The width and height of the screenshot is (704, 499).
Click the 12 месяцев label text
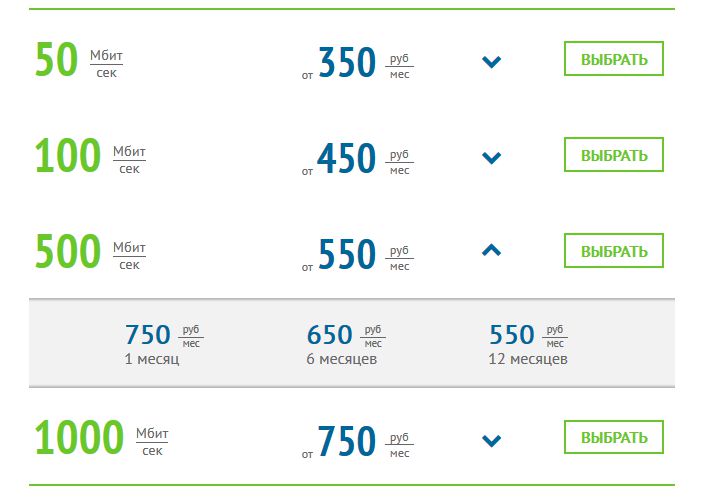coord(528,359)
